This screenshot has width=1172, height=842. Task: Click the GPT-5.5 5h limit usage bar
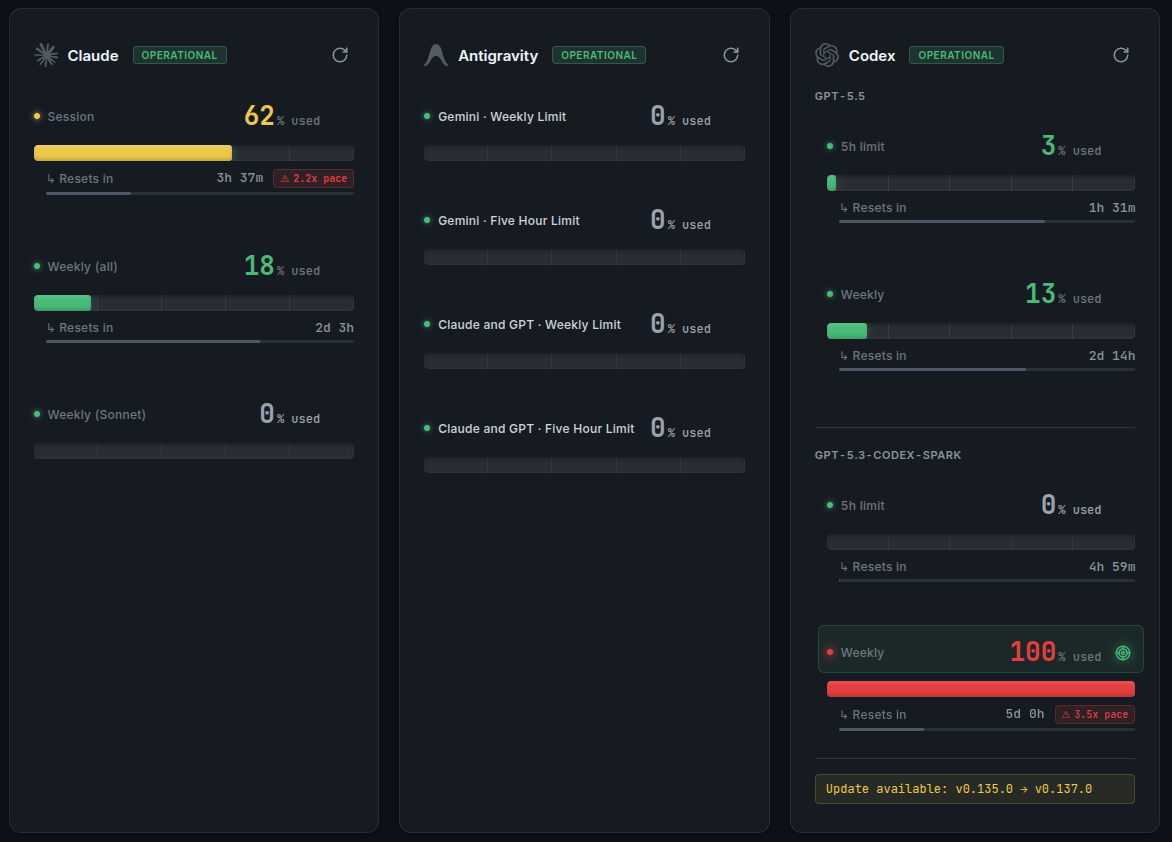pyautogui.click(x=981, y=183)
